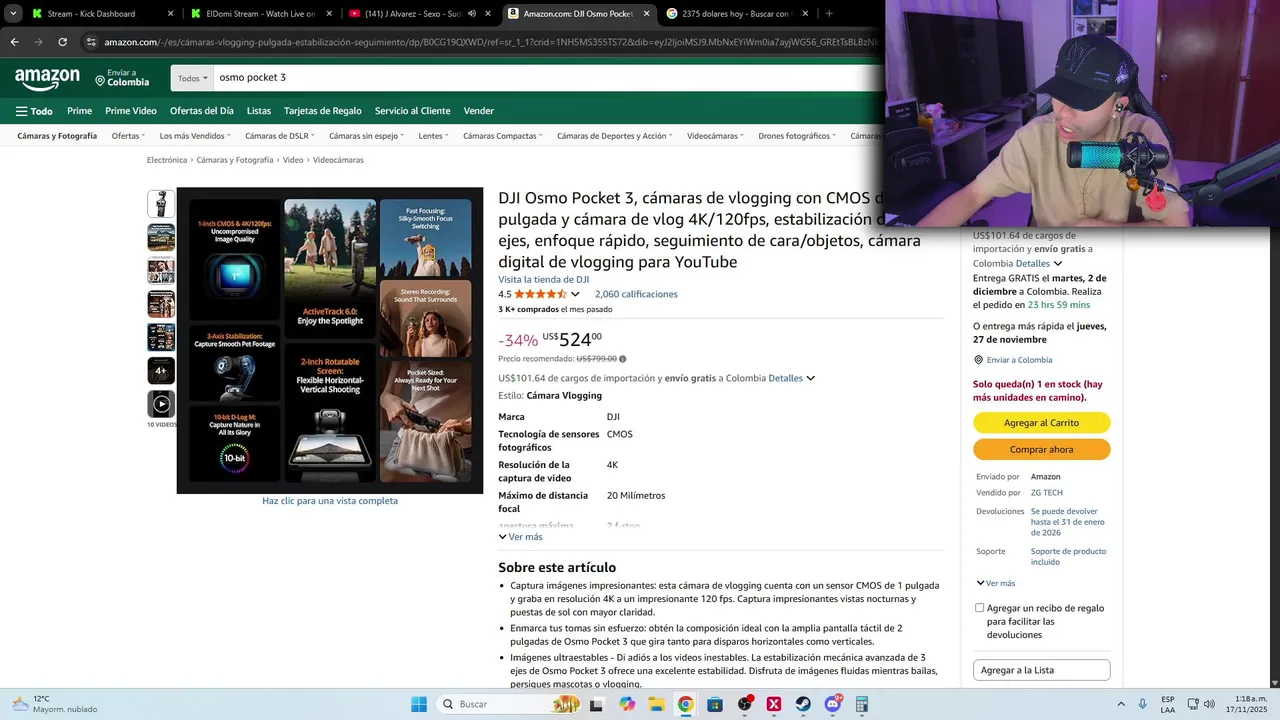Open Servicio al Cliente menu item
1280x720 pixels.
413,111
